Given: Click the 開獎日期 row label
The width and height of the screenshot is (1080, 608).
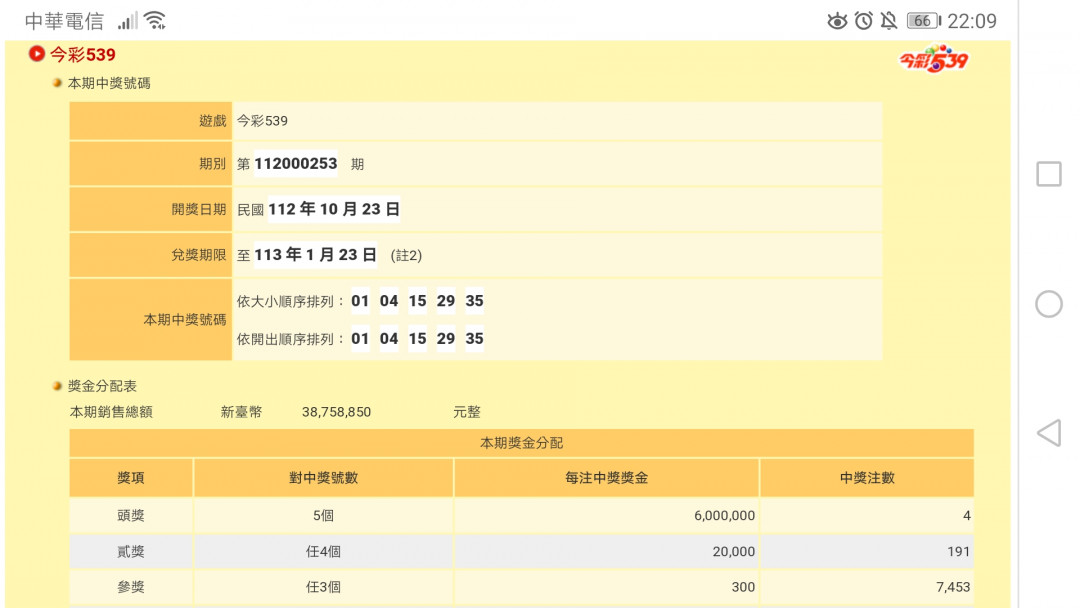Looking at the screenshot, I should point(199,209).
